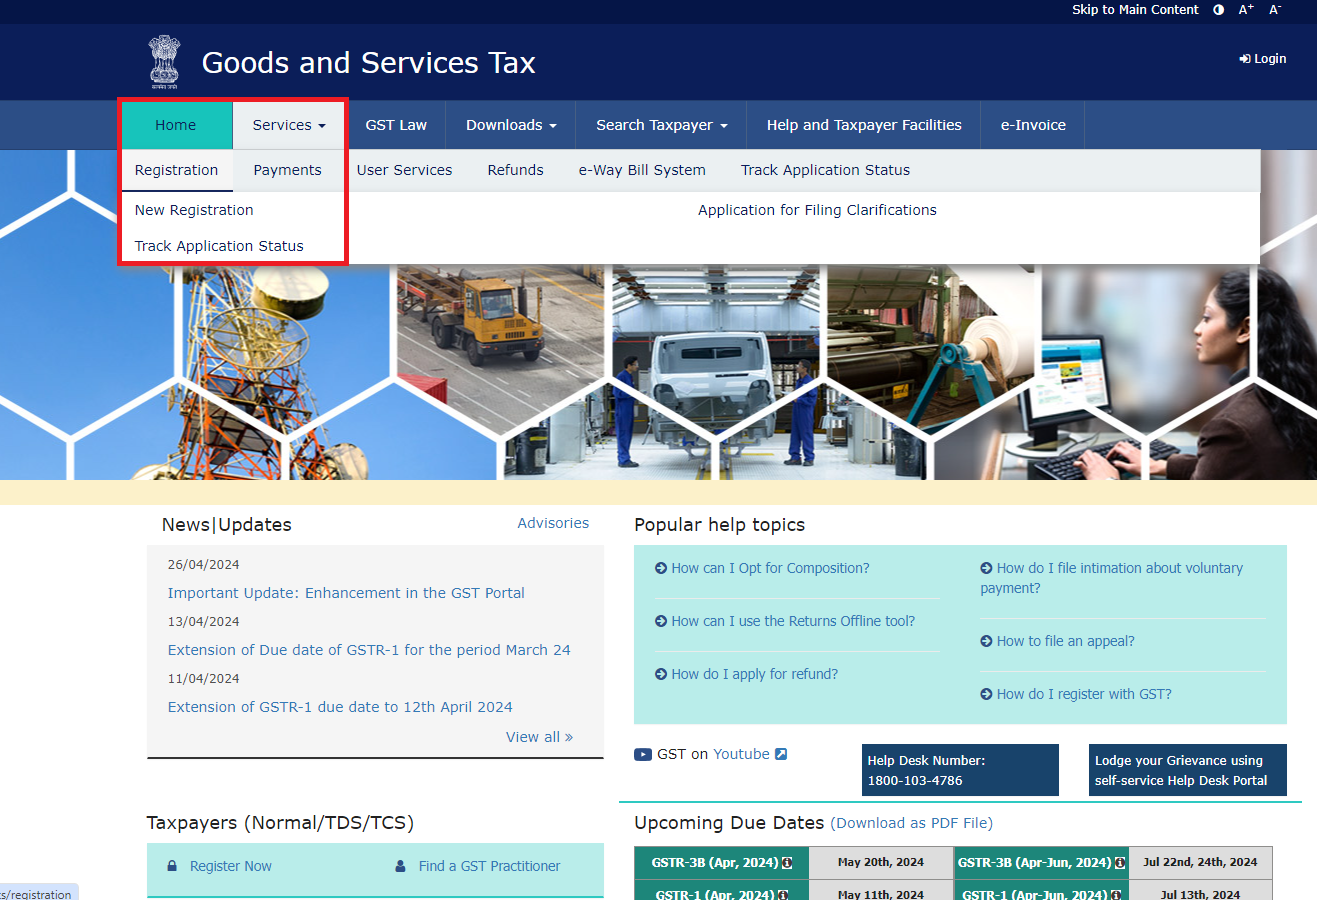Click the national emblem GST logo
The image size is (1317, 900).
[x=163, y=61]
